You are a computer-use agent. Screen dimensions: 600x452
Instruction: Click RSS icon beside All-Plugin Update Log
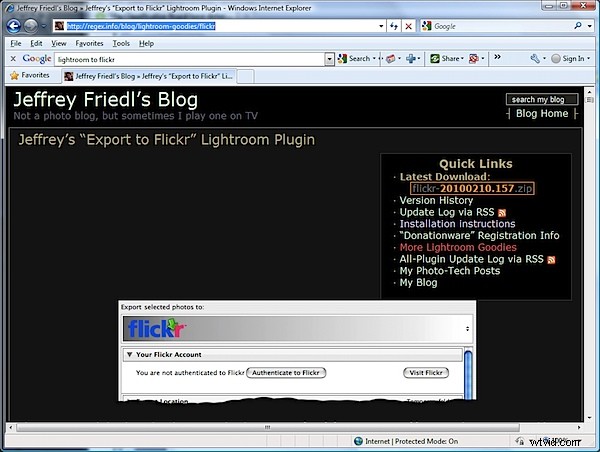551,260
